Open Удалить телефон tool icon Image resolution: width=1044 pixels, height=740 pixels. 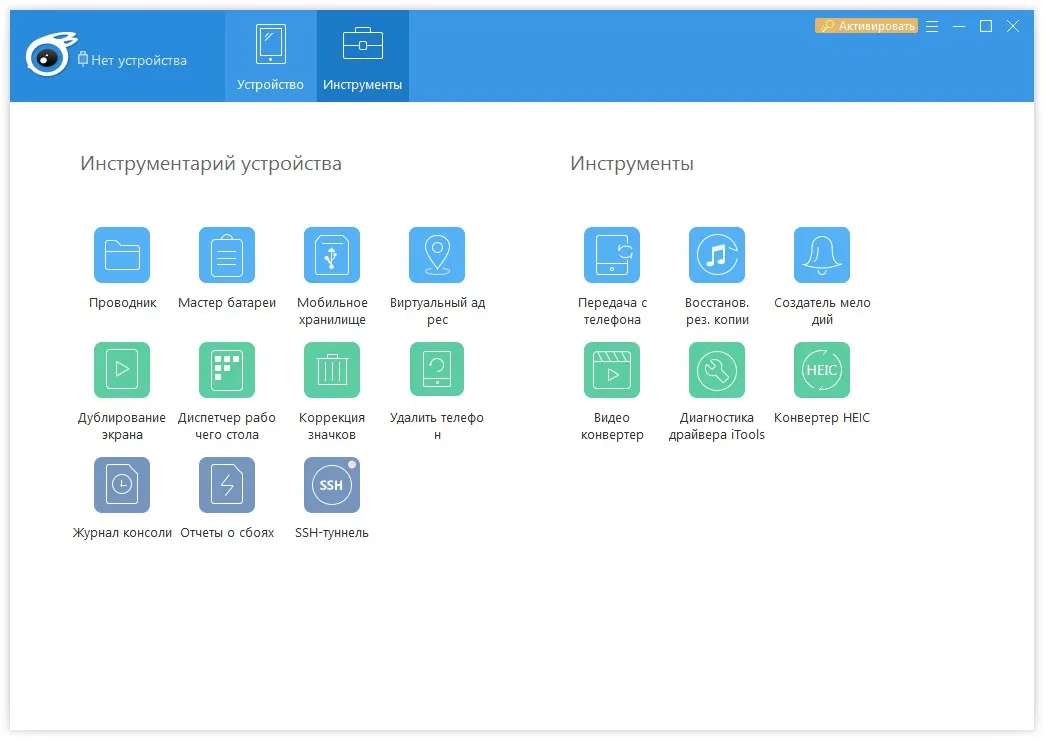[x=437, y=370]
